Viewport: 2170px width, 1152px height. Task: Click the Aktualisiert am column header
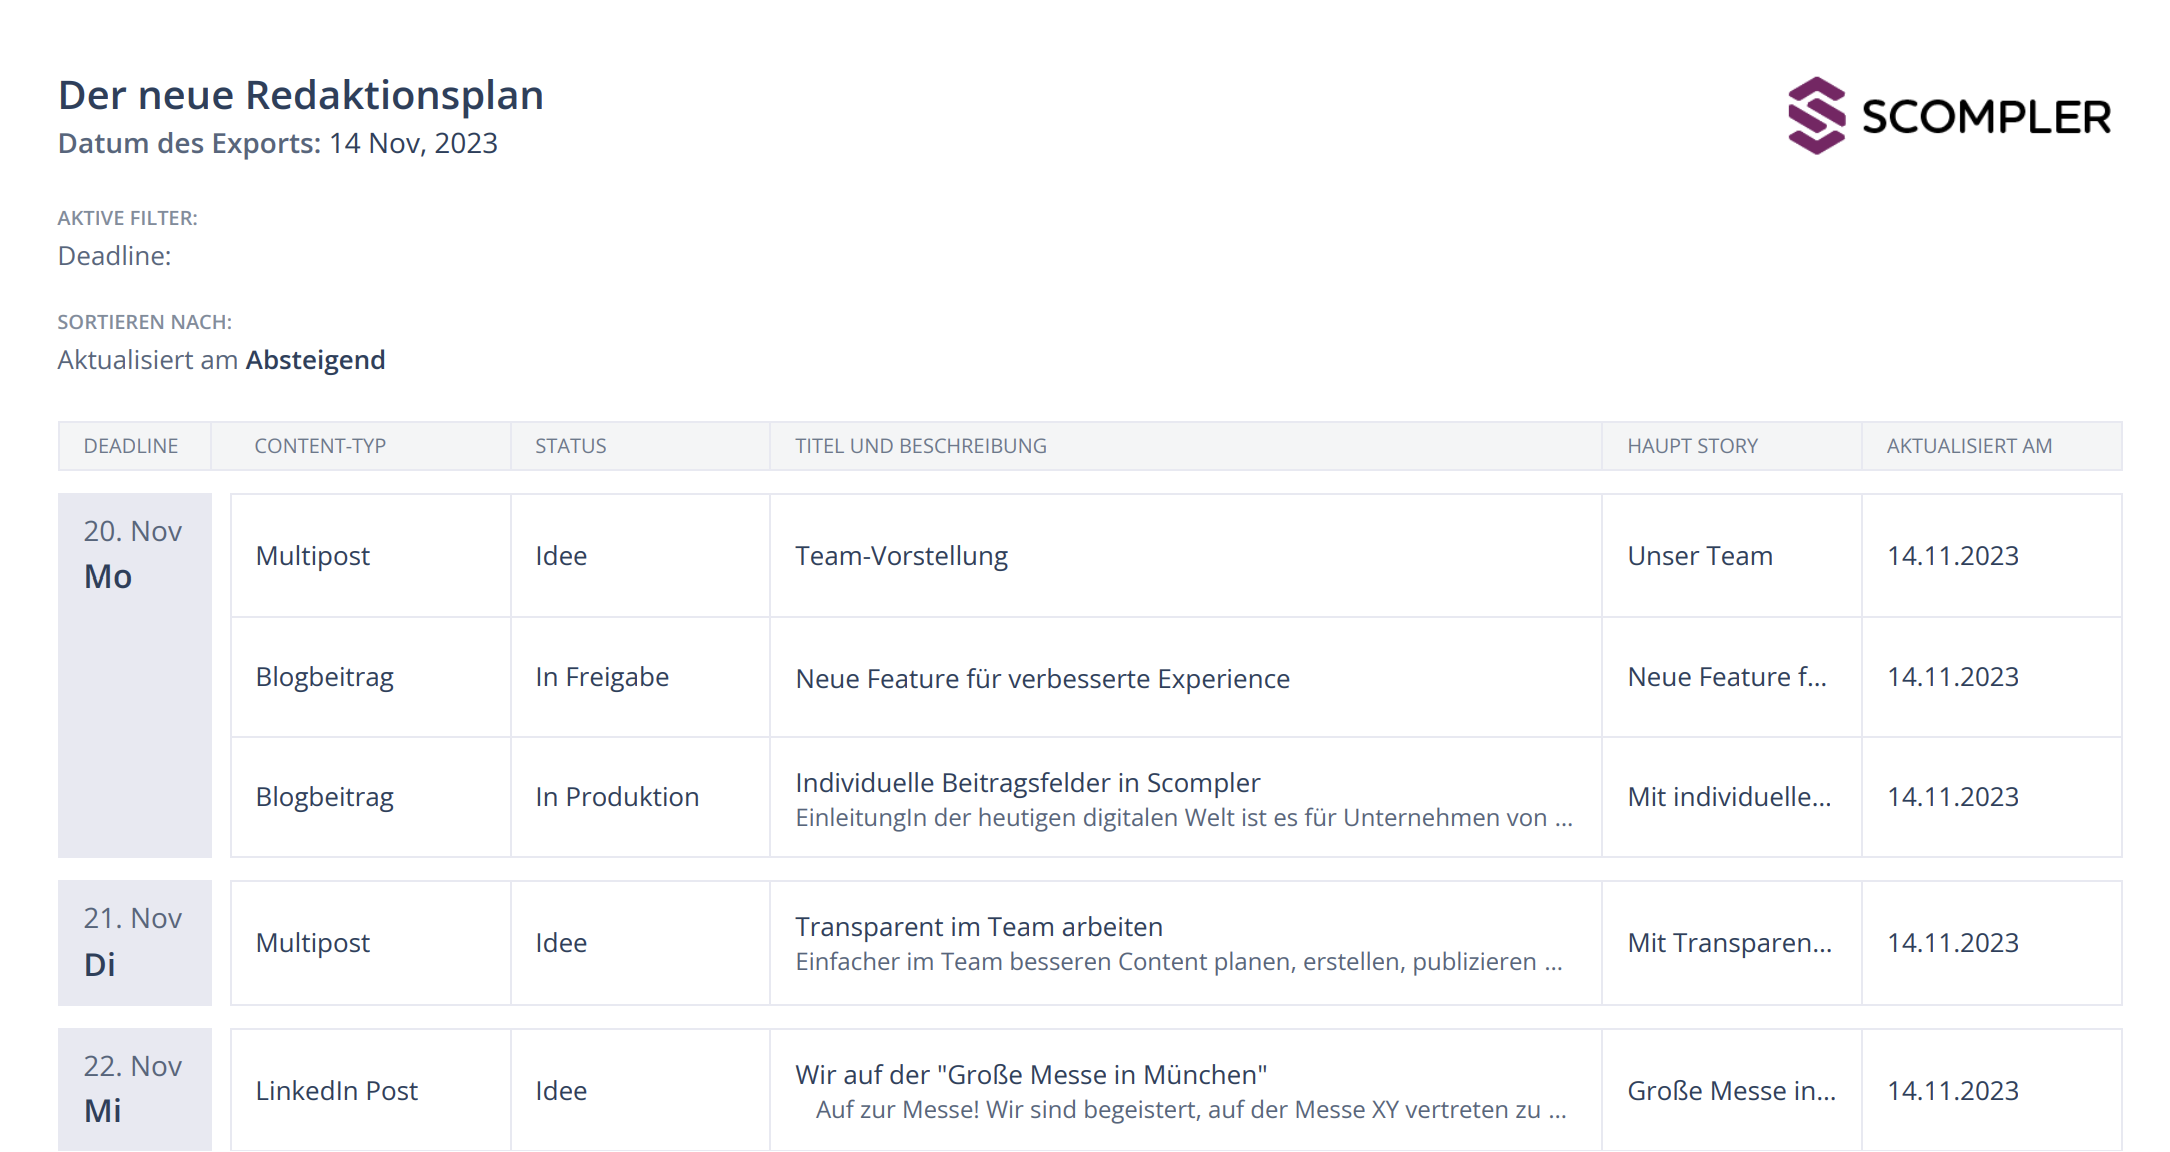pyautogui.click(x=1968, y=446)
